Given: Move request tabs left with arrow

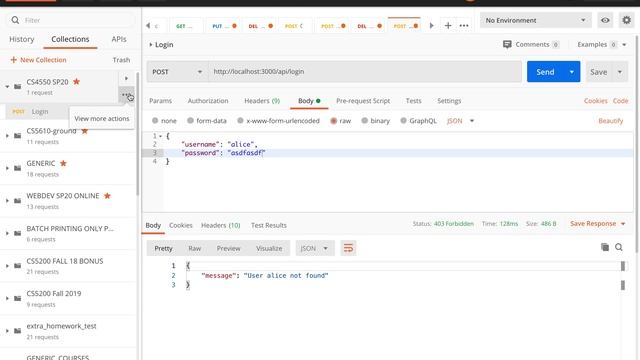Looking at the screenshot, I should click(x=148, y=26).
